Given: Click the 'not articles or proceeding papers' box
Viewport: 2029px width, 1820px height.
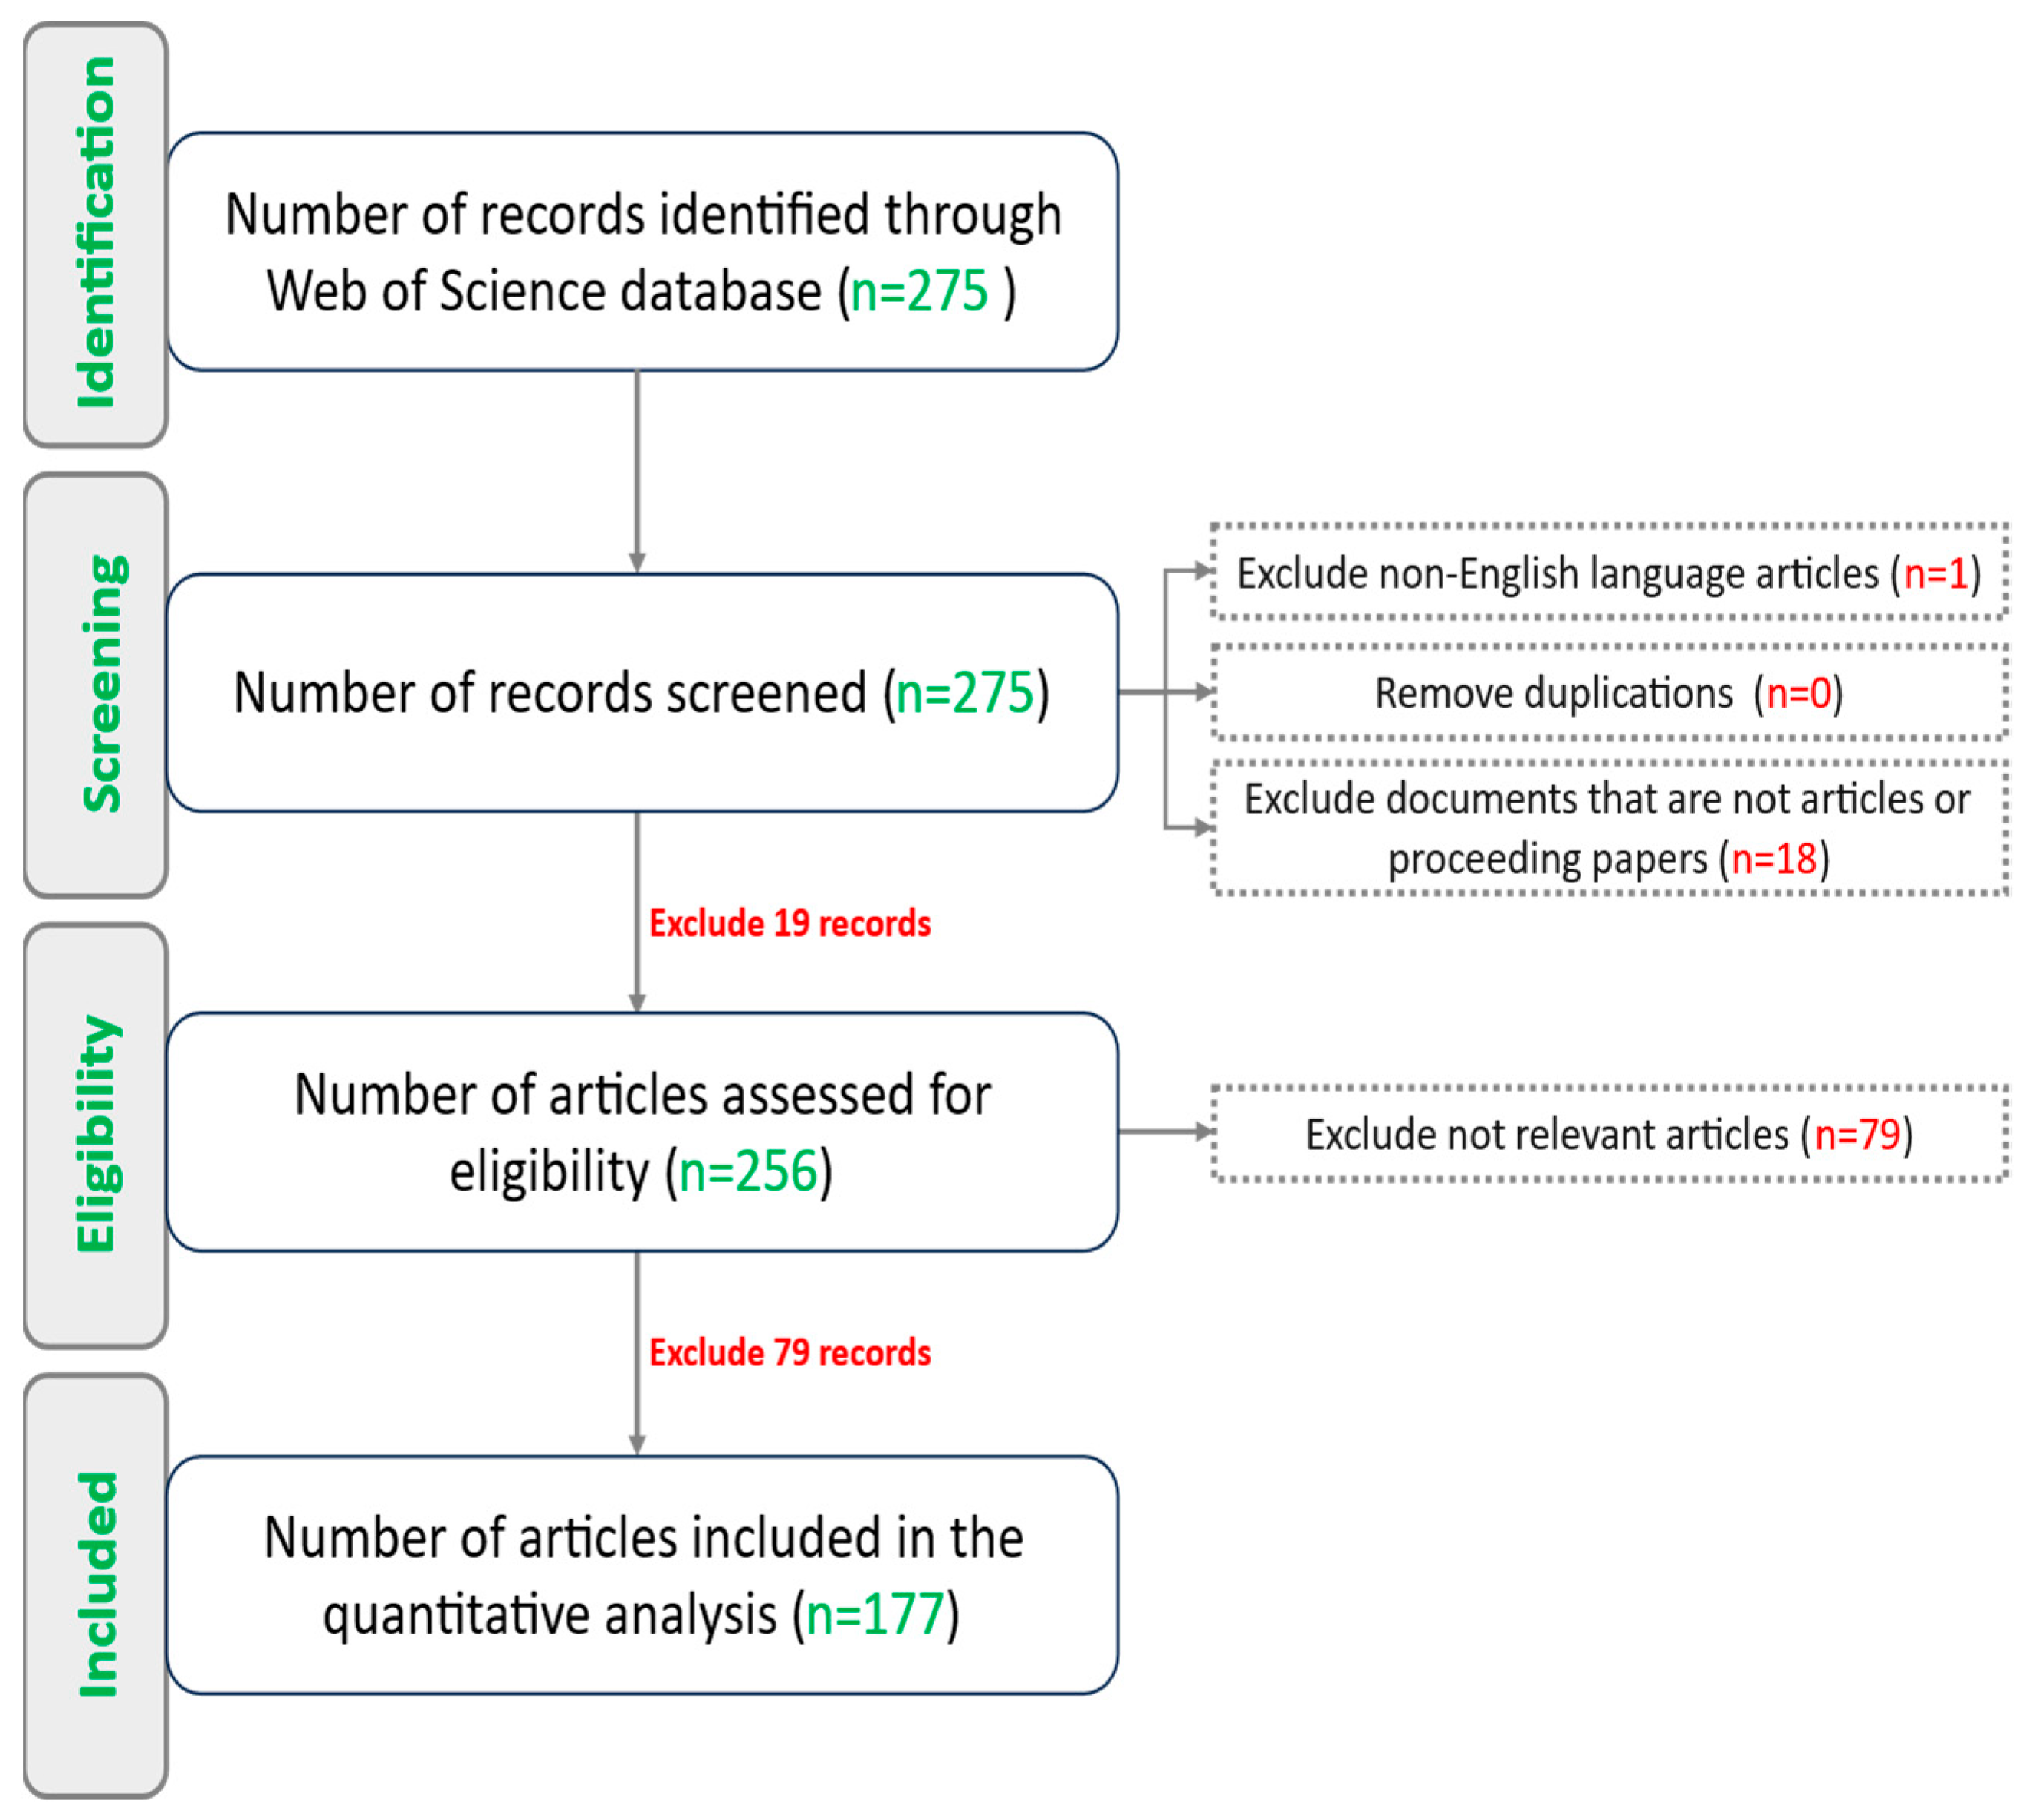Looking at the screenshot, I should pyautogui.click(x=1608, y=828).
